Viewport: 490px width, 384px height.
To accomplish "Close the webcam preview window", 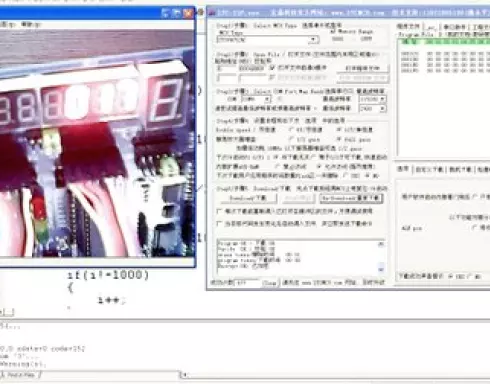I will 188,13.
